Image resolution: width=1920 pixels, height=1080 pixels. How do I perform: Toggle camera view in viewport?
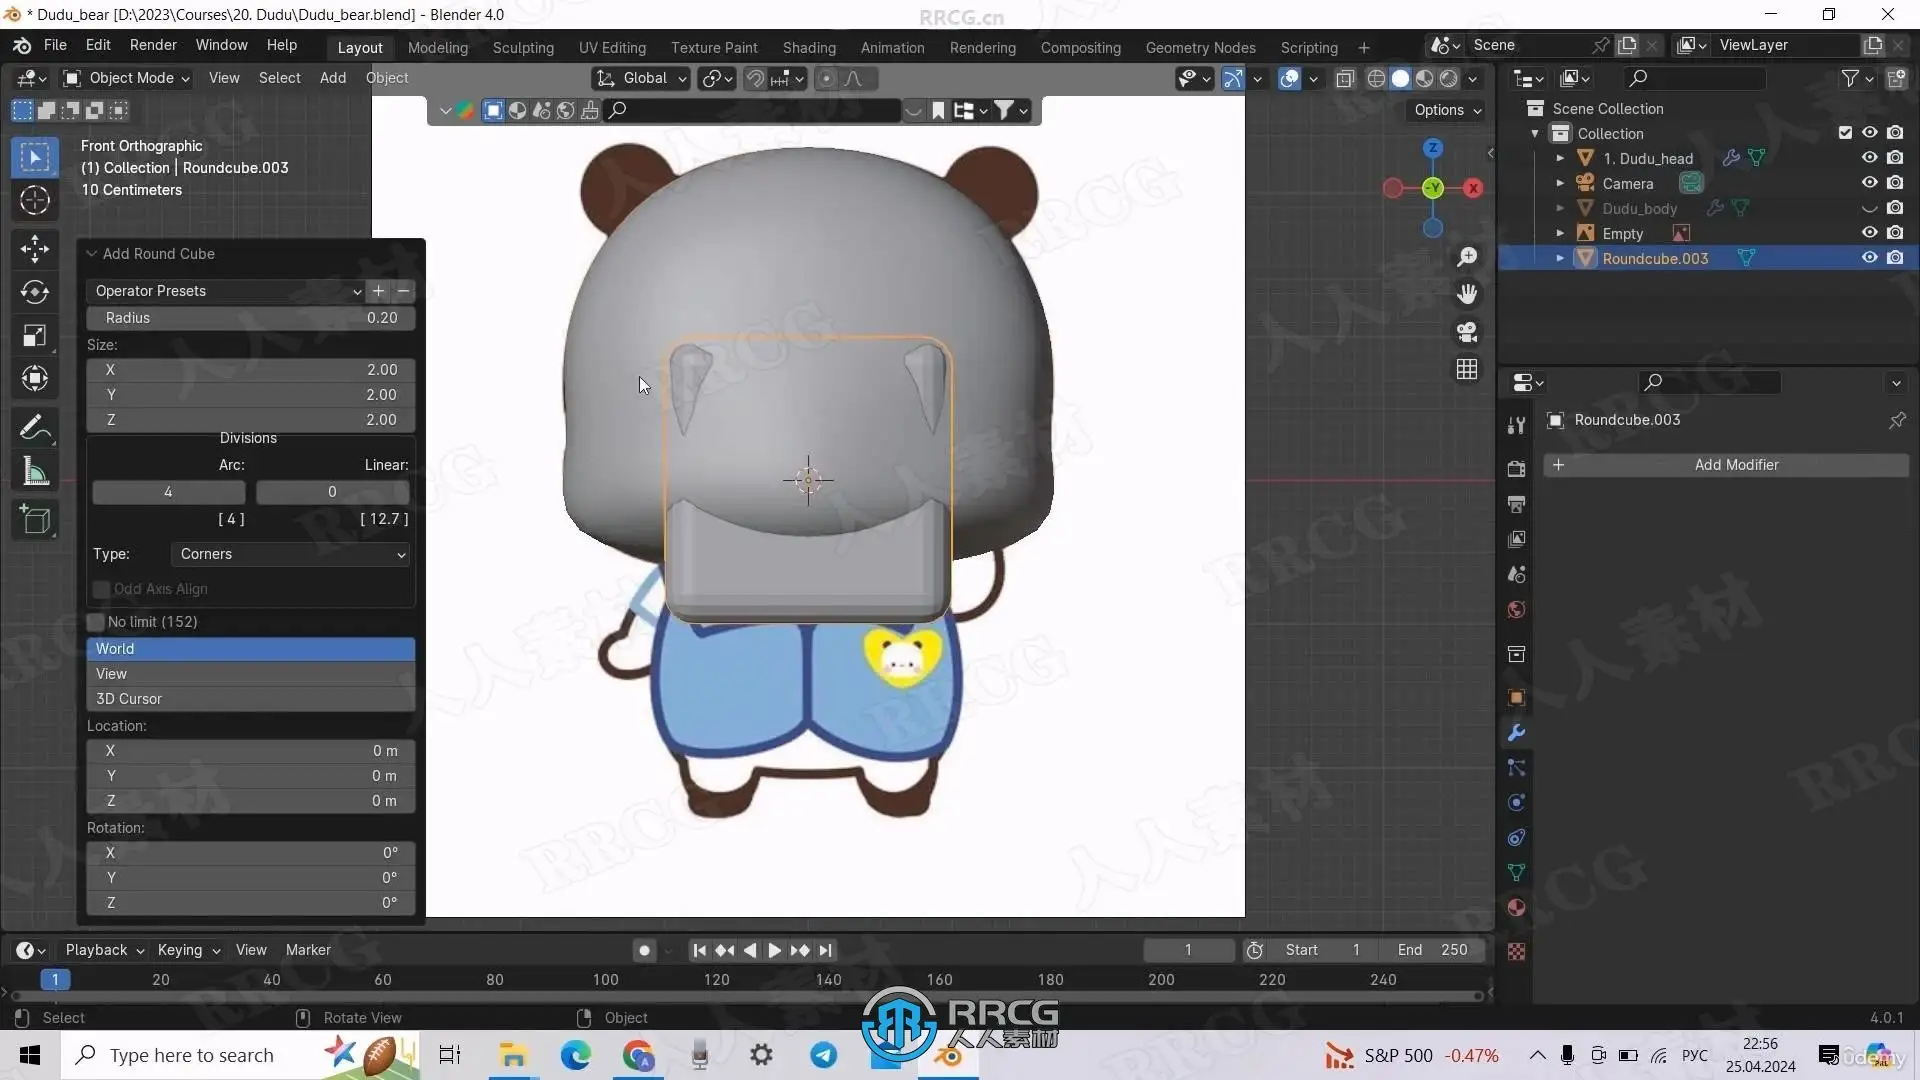click(x=1467, y=332)
